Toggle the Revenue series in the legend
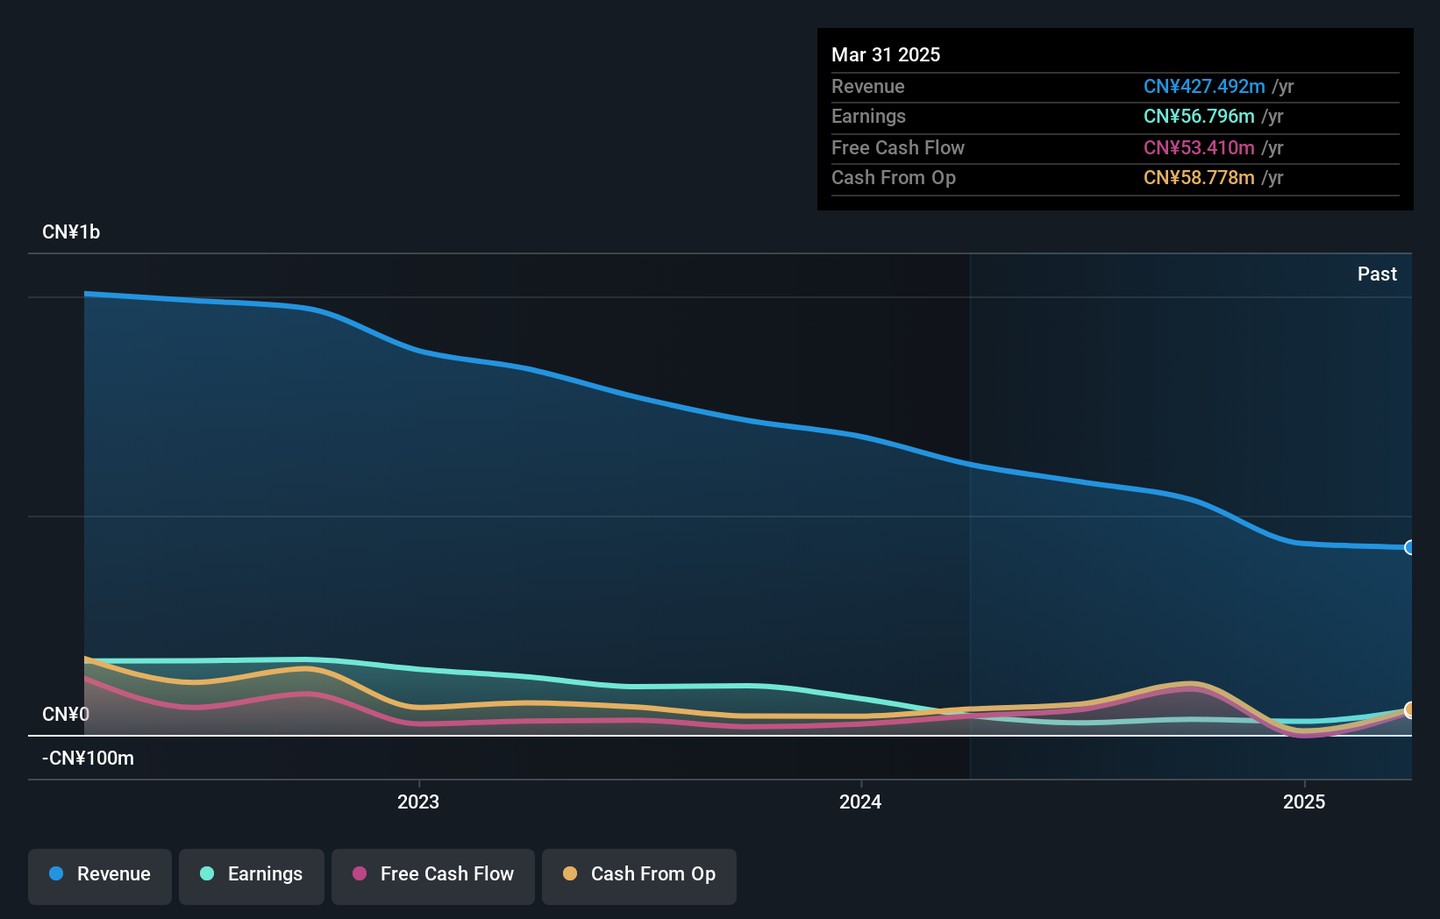Viewport: 1440px width, 919px height. 100,875
